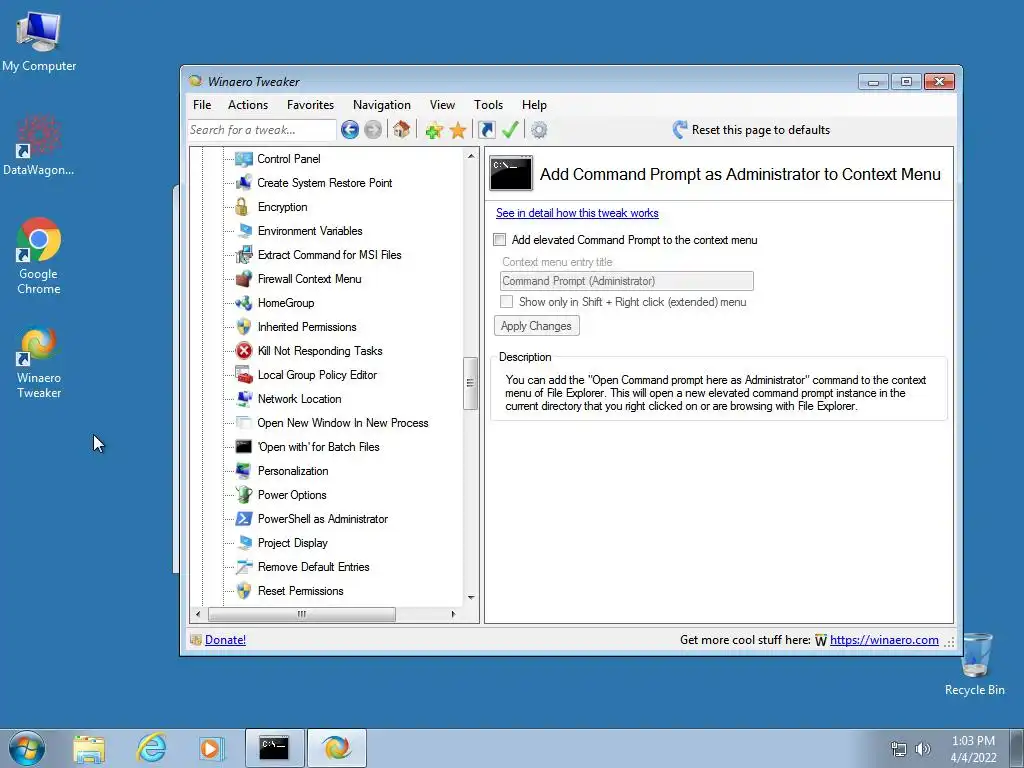
Task: Click the Power Options icon in tree
Action: [x=244, y=494]
